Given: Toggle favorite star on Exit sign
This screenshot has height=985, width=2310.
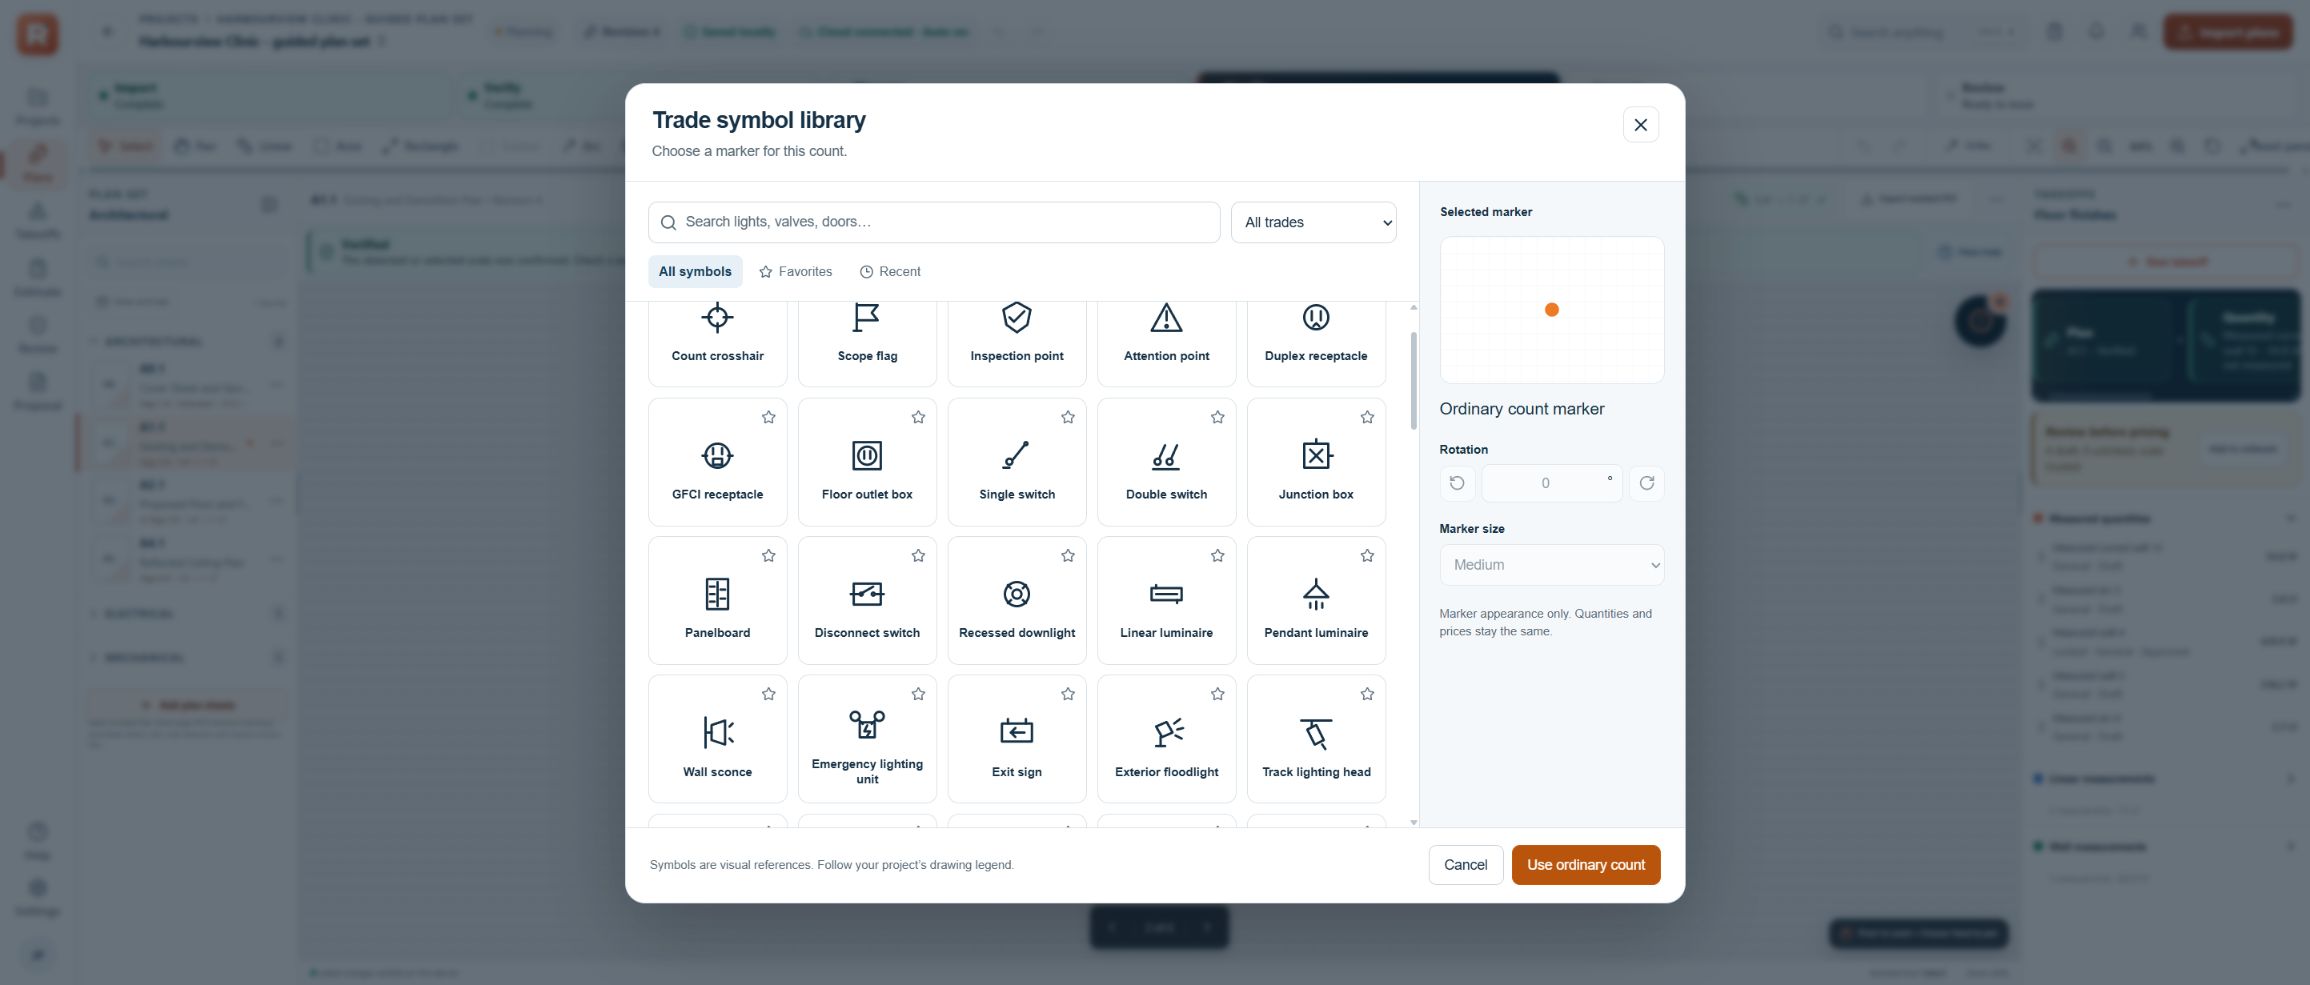Looking at the screenshot, I should click(1068, 694).
